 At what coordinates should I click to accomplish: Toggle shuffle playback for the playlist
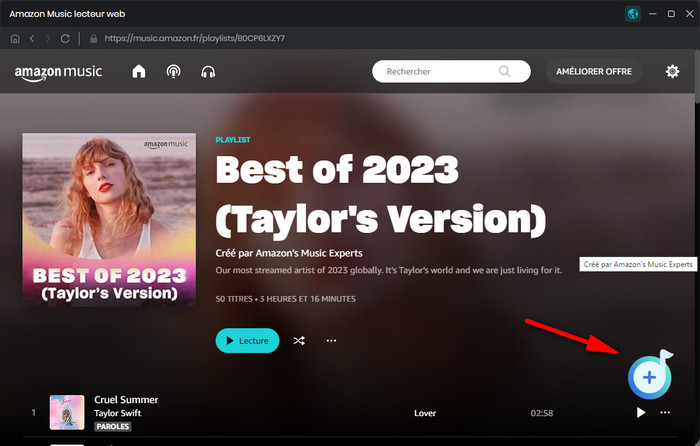299,341
